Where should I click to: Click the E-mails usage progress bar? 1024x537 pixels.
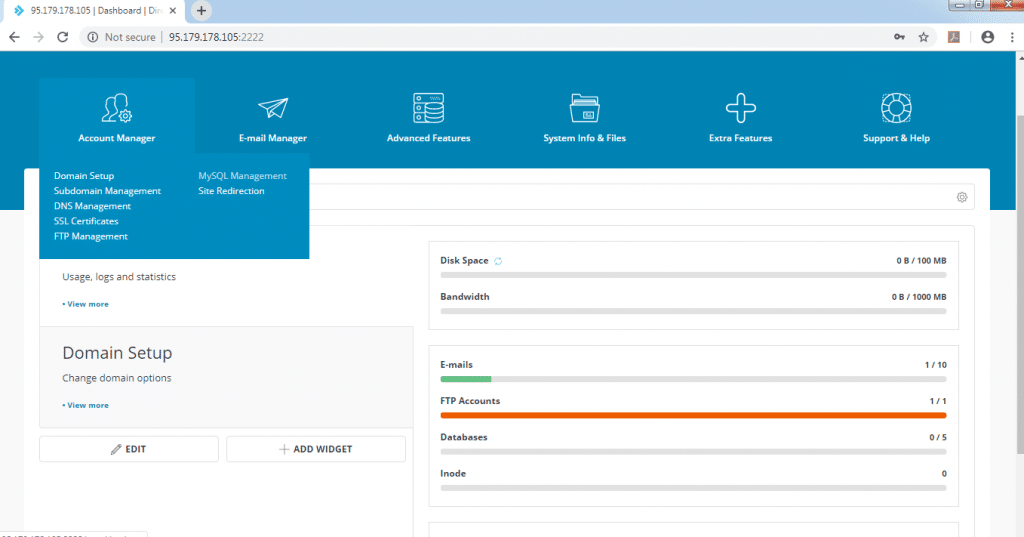694,380
